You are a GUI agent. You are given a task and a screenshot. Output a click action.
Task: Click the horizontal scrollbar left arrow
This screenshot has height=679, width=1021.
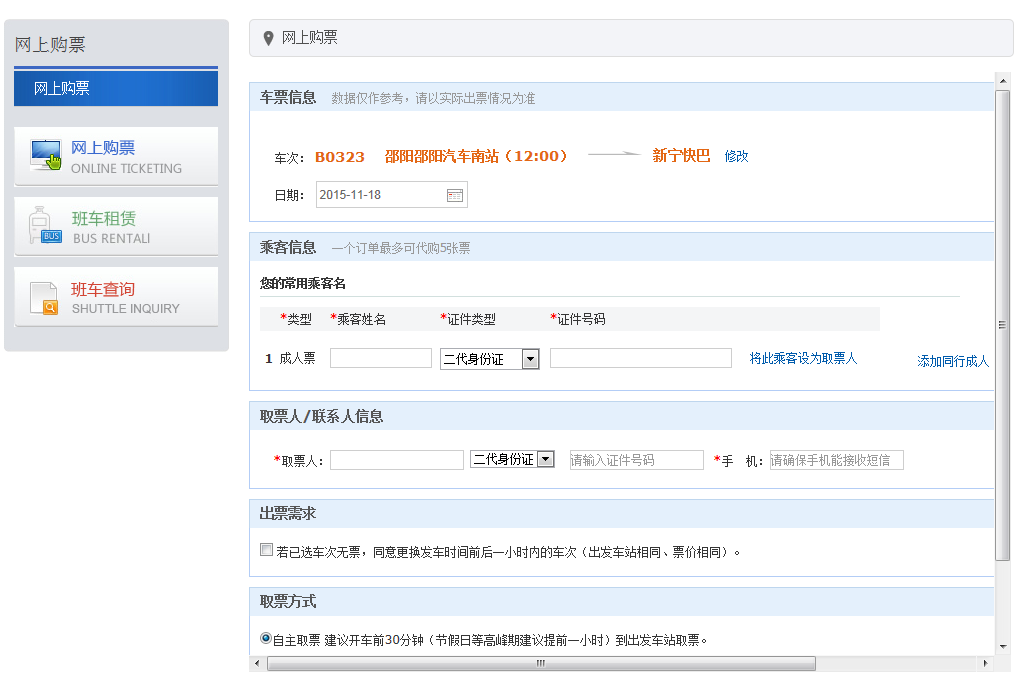pos(257,663)
